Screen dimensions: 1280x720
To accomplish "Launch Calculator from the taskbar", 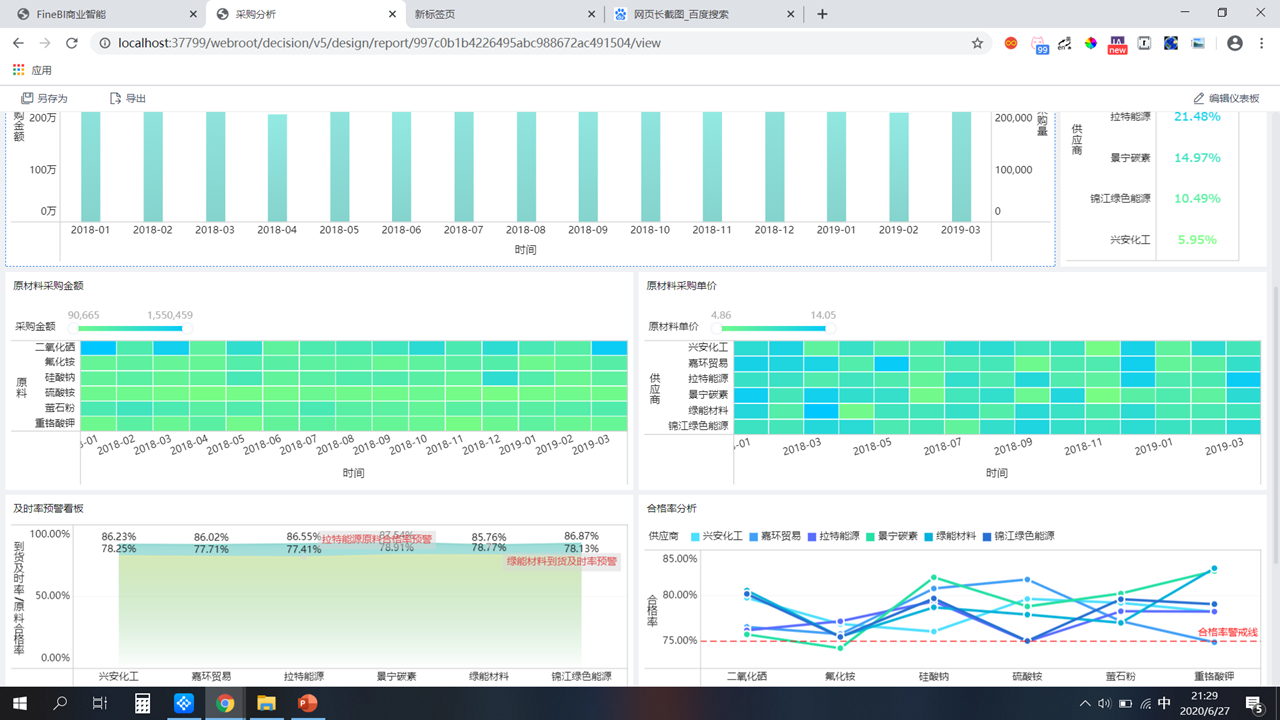I will [143, 703].
